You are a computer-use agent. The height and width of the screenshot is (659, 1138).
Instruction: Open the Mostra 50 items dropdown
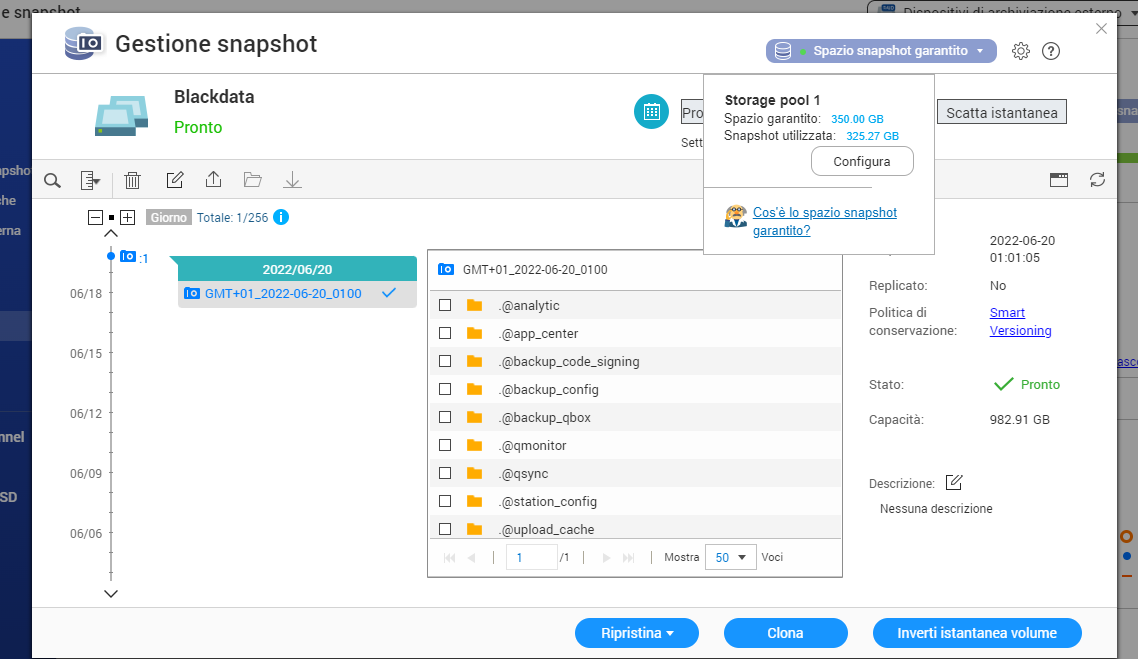(730, 557)
